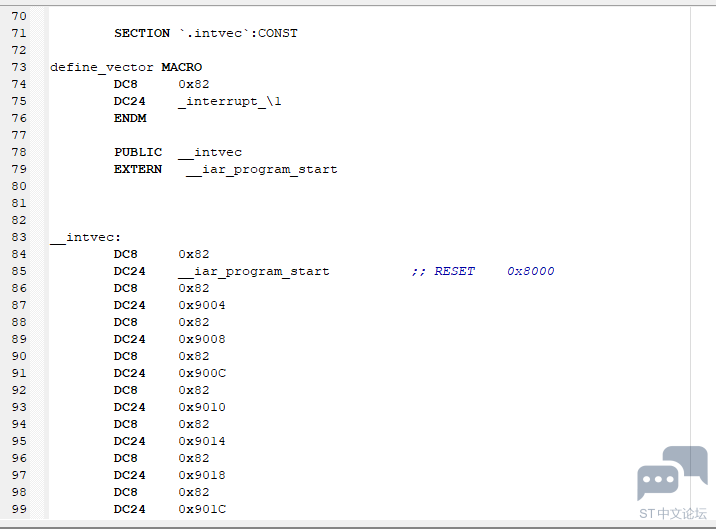Viewport: 716px width, 529px height.
Task: Click line number 70 in the gutter
Action: 19,16
